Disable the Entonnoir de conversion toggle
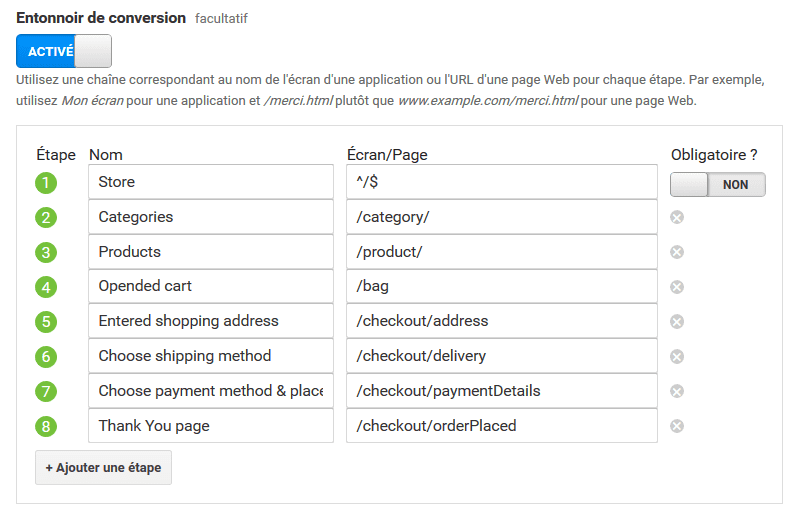Screen dimensions: 798x512 [64, 51]
